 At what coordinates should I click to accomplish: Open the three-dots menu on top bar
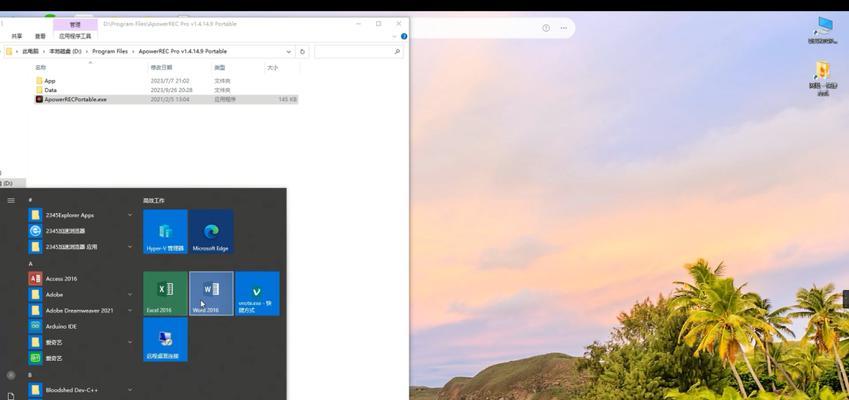pyautogui.click(x=564, y=28)
